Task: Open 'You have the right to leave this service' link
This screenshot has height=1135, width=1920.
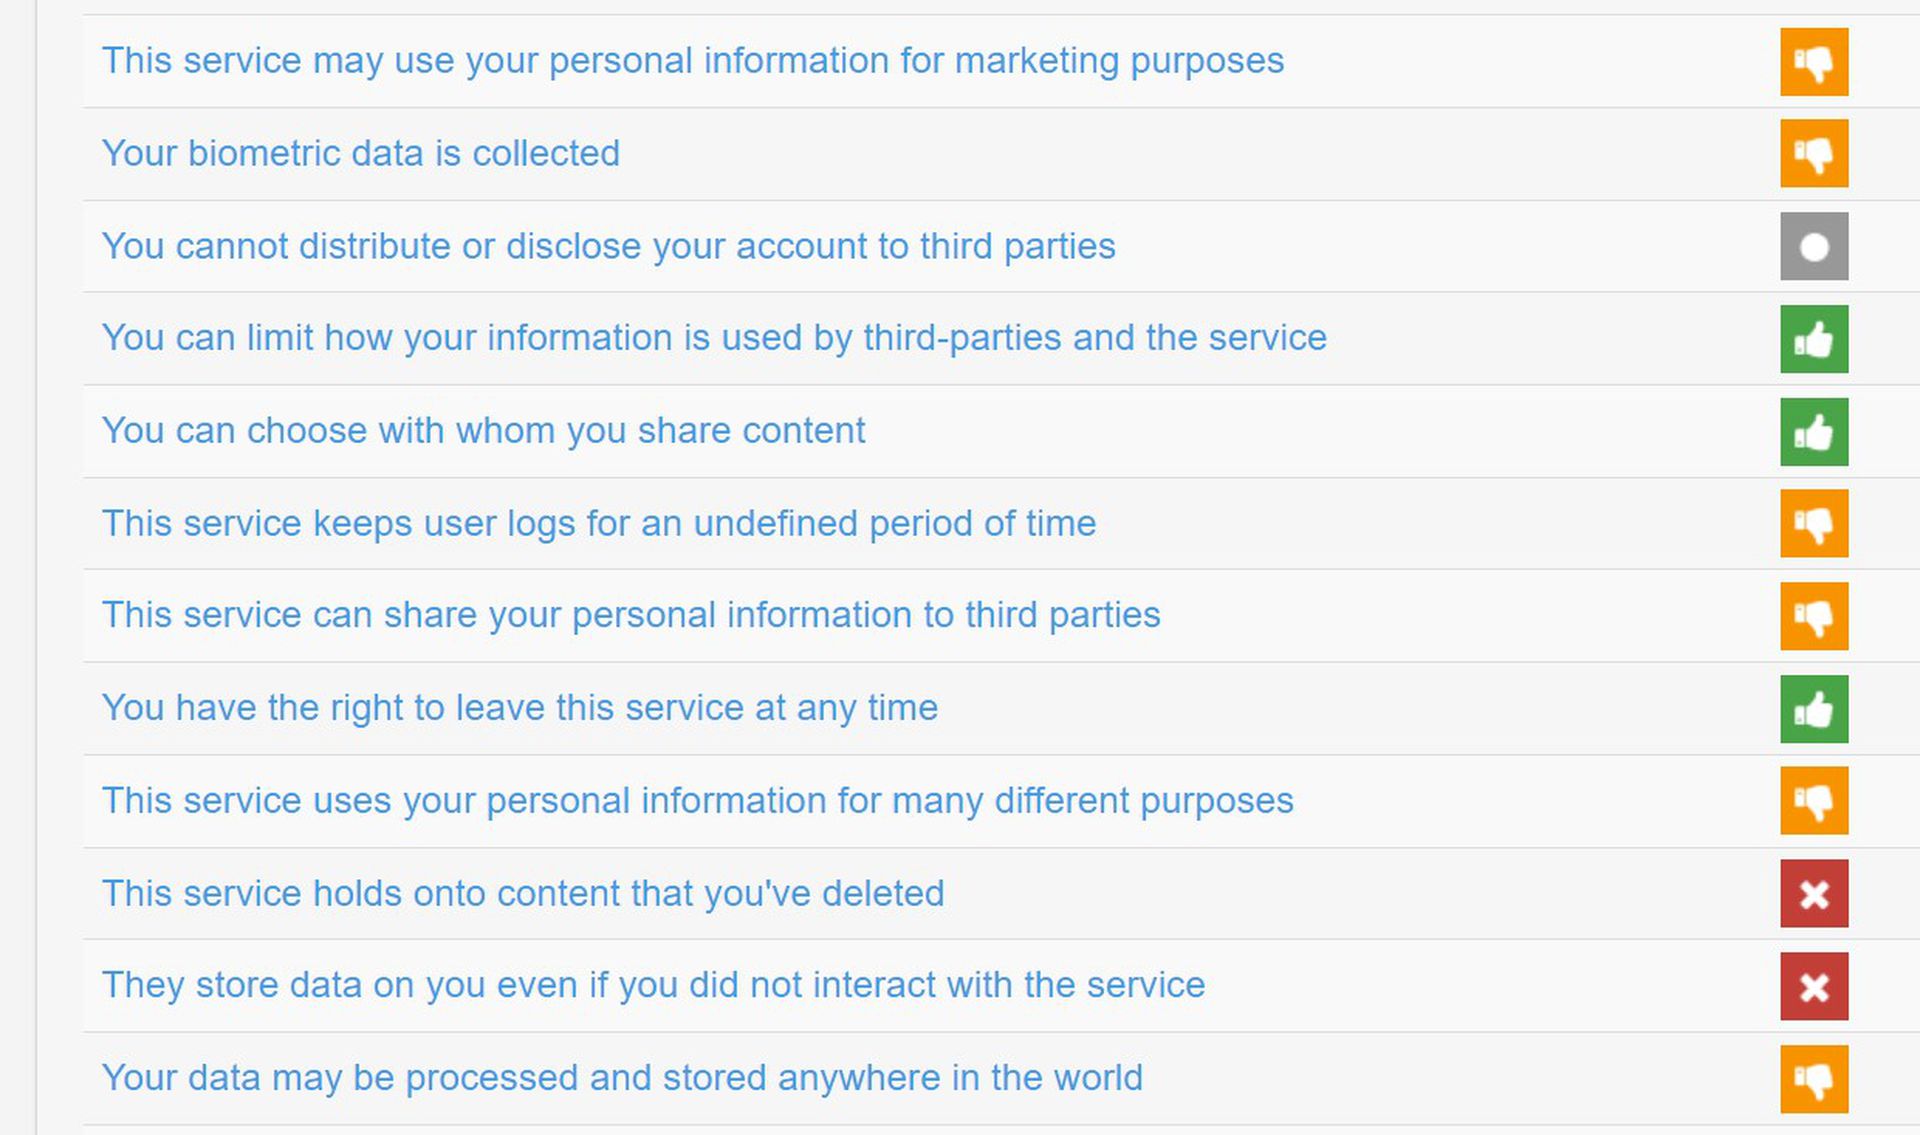Action: point(520,707)
